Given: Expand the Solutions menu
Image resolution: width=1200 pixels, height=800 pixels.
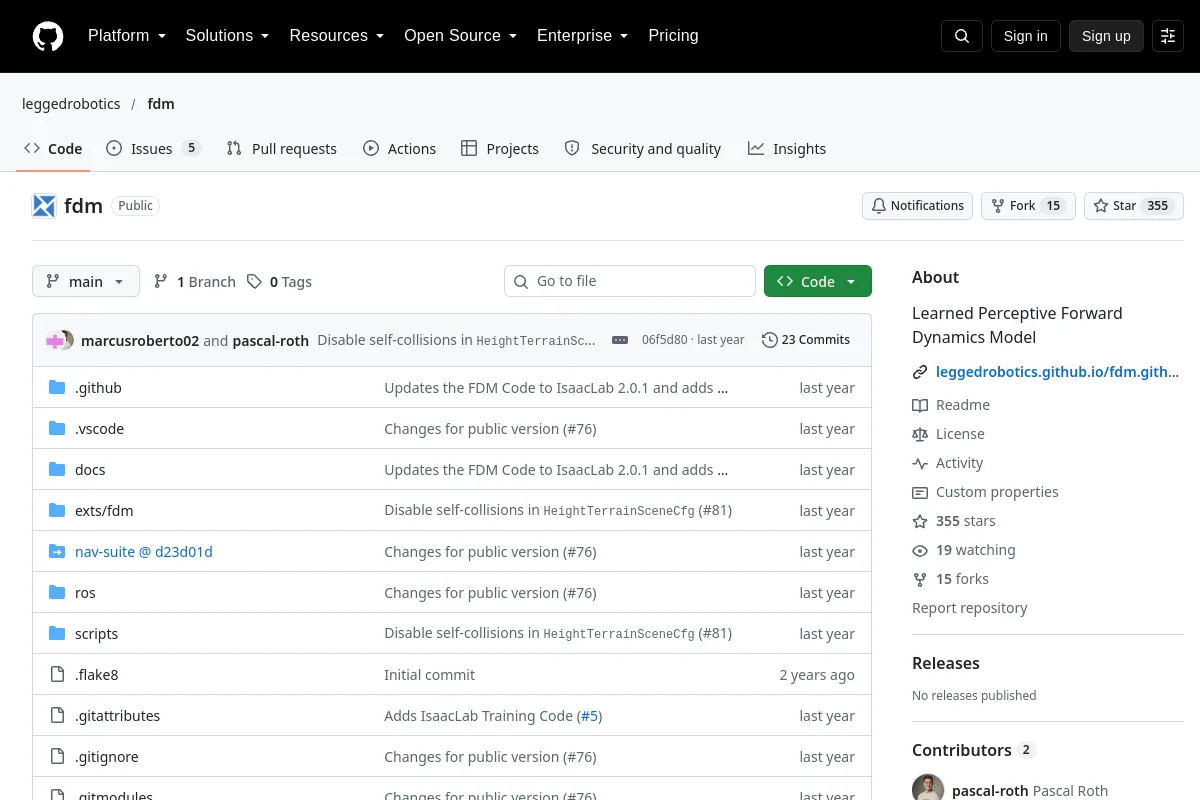Looking at the screenshot, I should click(228, 36).
